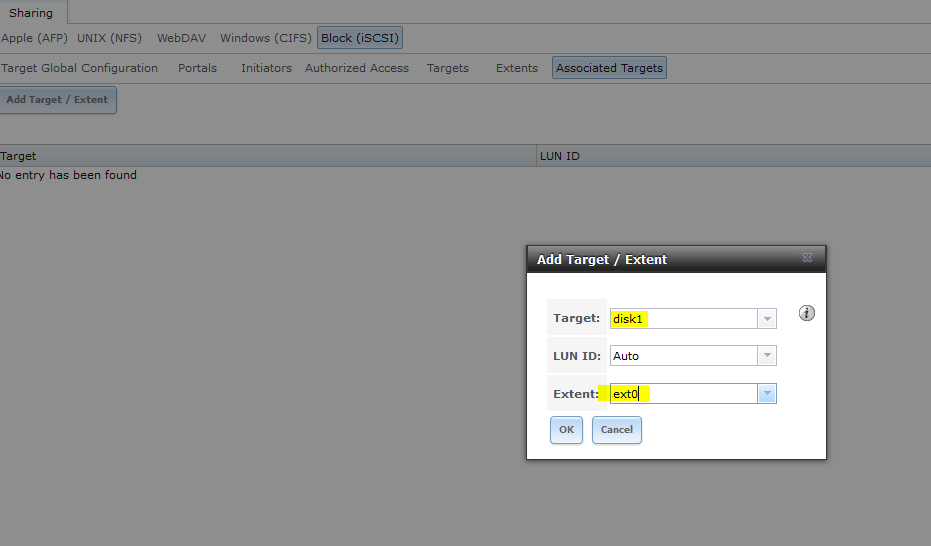Screen dimensions: 931x546
Task: Click the 'Extent:' label in the dialog
Action: click(576, 394)
